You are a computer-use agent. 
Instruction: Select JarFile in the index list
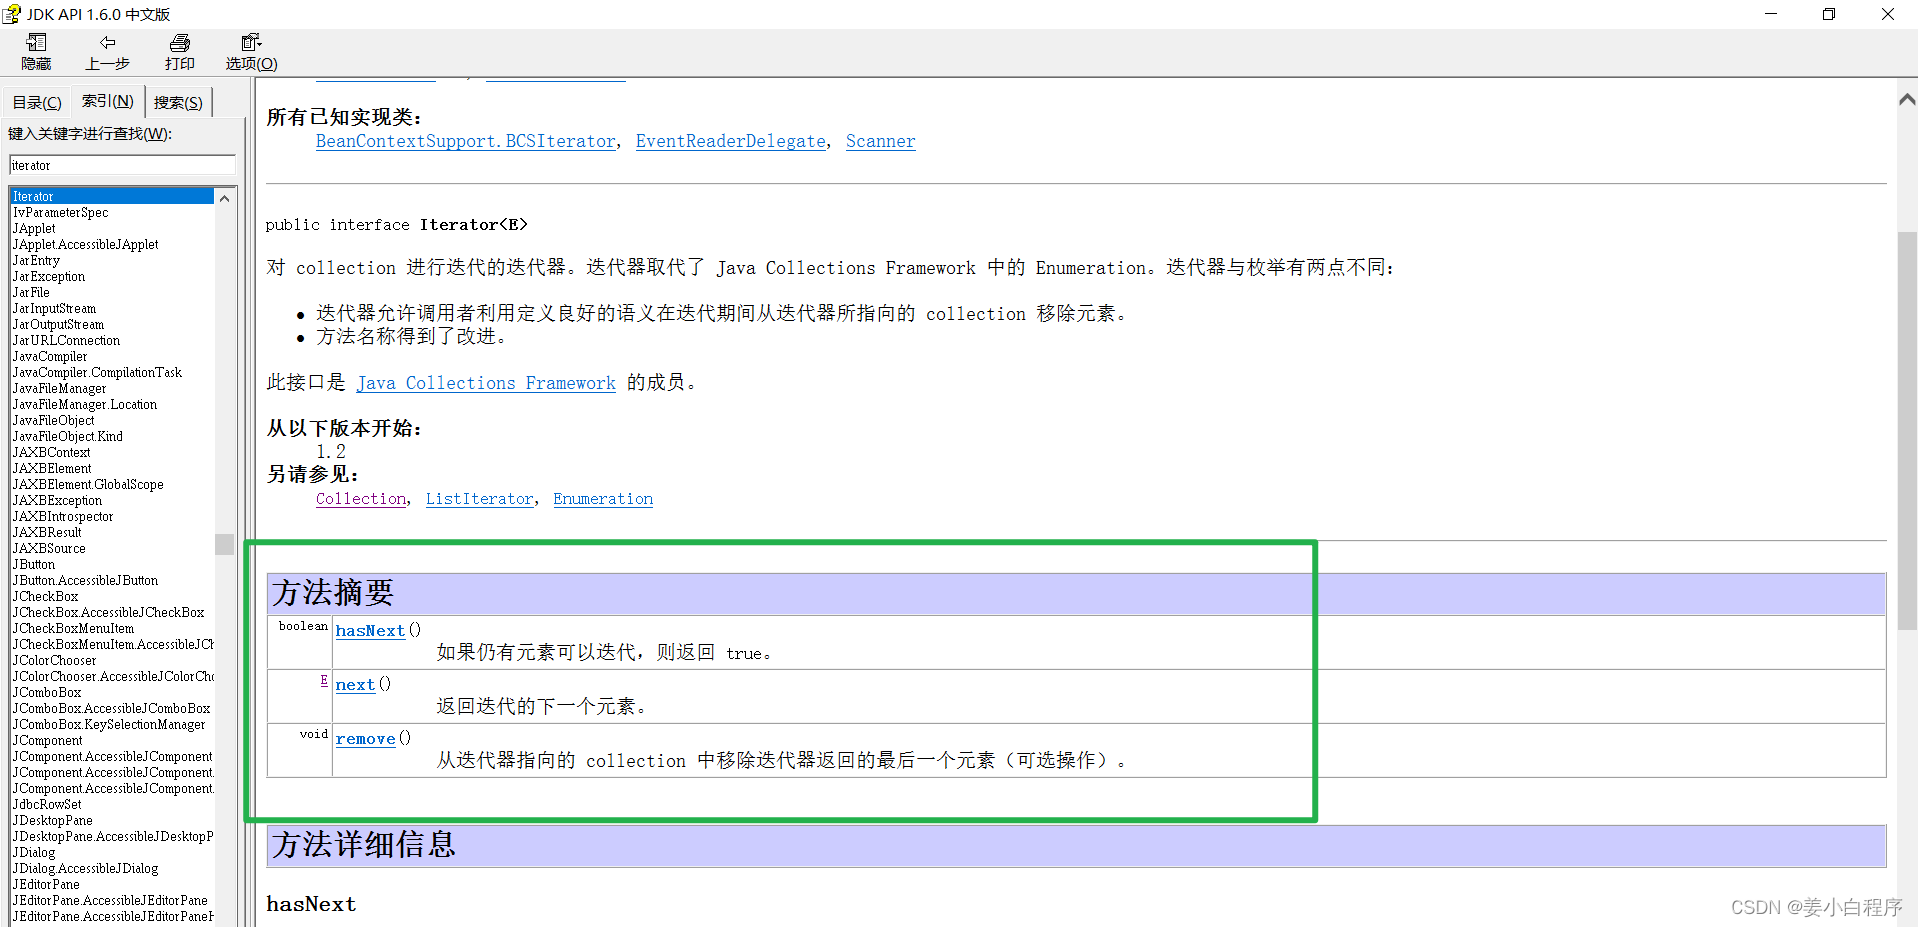click(31, 292)
